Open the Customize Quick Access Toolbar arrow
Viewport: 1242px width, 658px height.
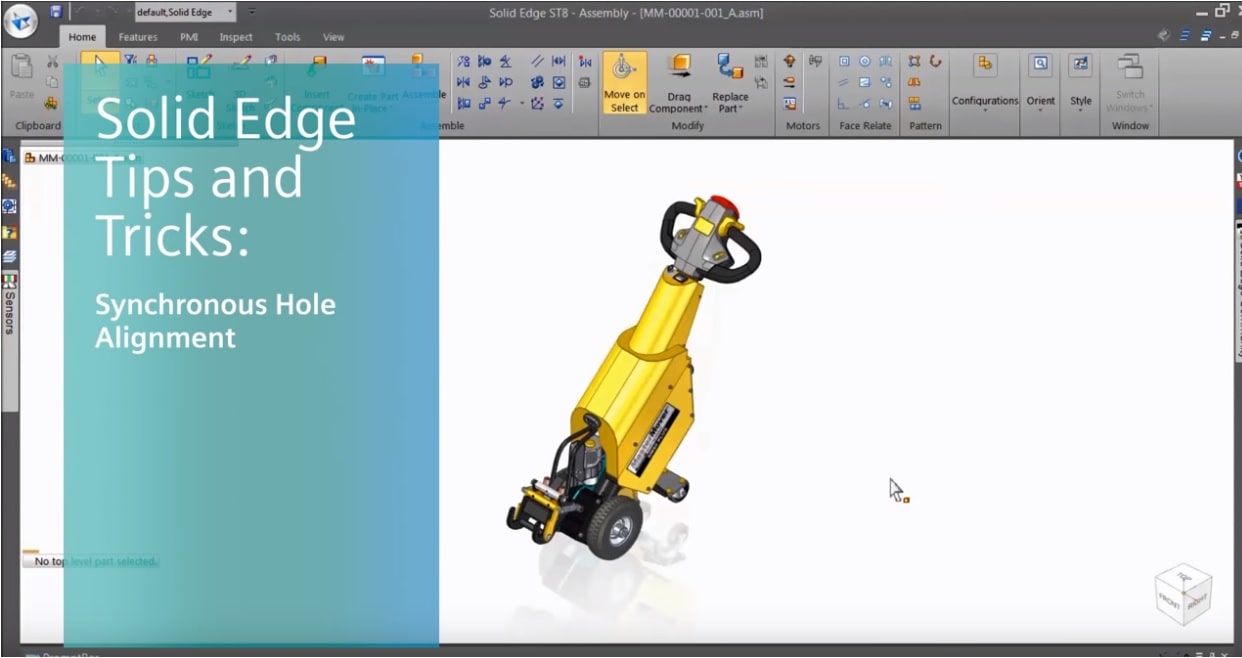[252, 12]
